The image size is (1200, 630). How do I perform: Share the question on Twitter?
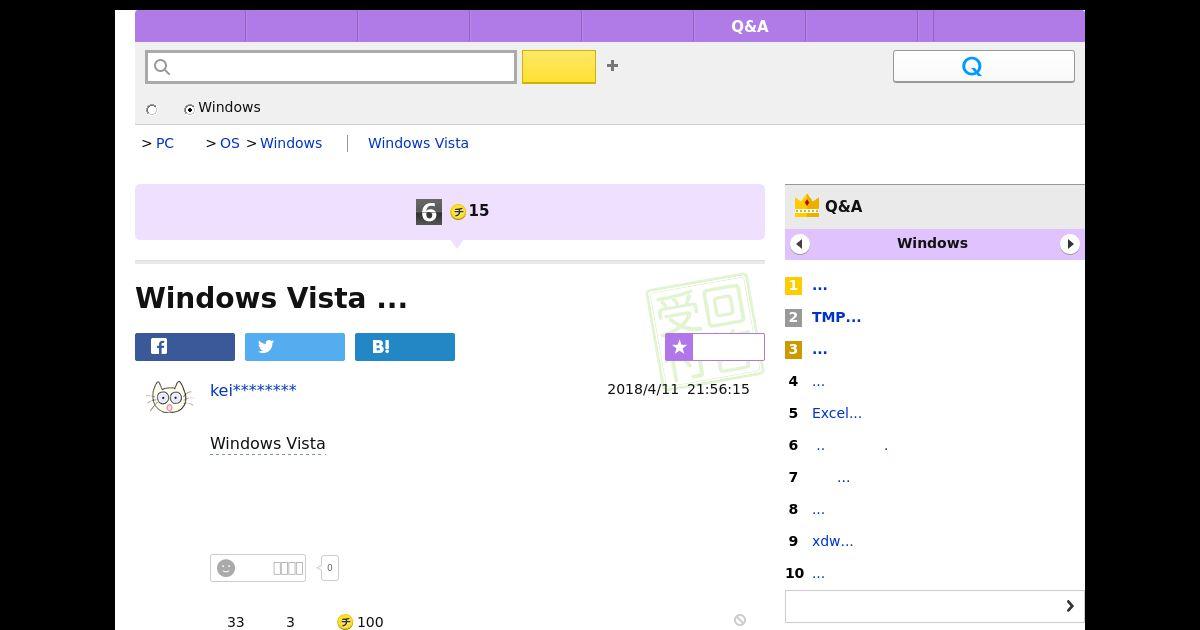[295, 347]
